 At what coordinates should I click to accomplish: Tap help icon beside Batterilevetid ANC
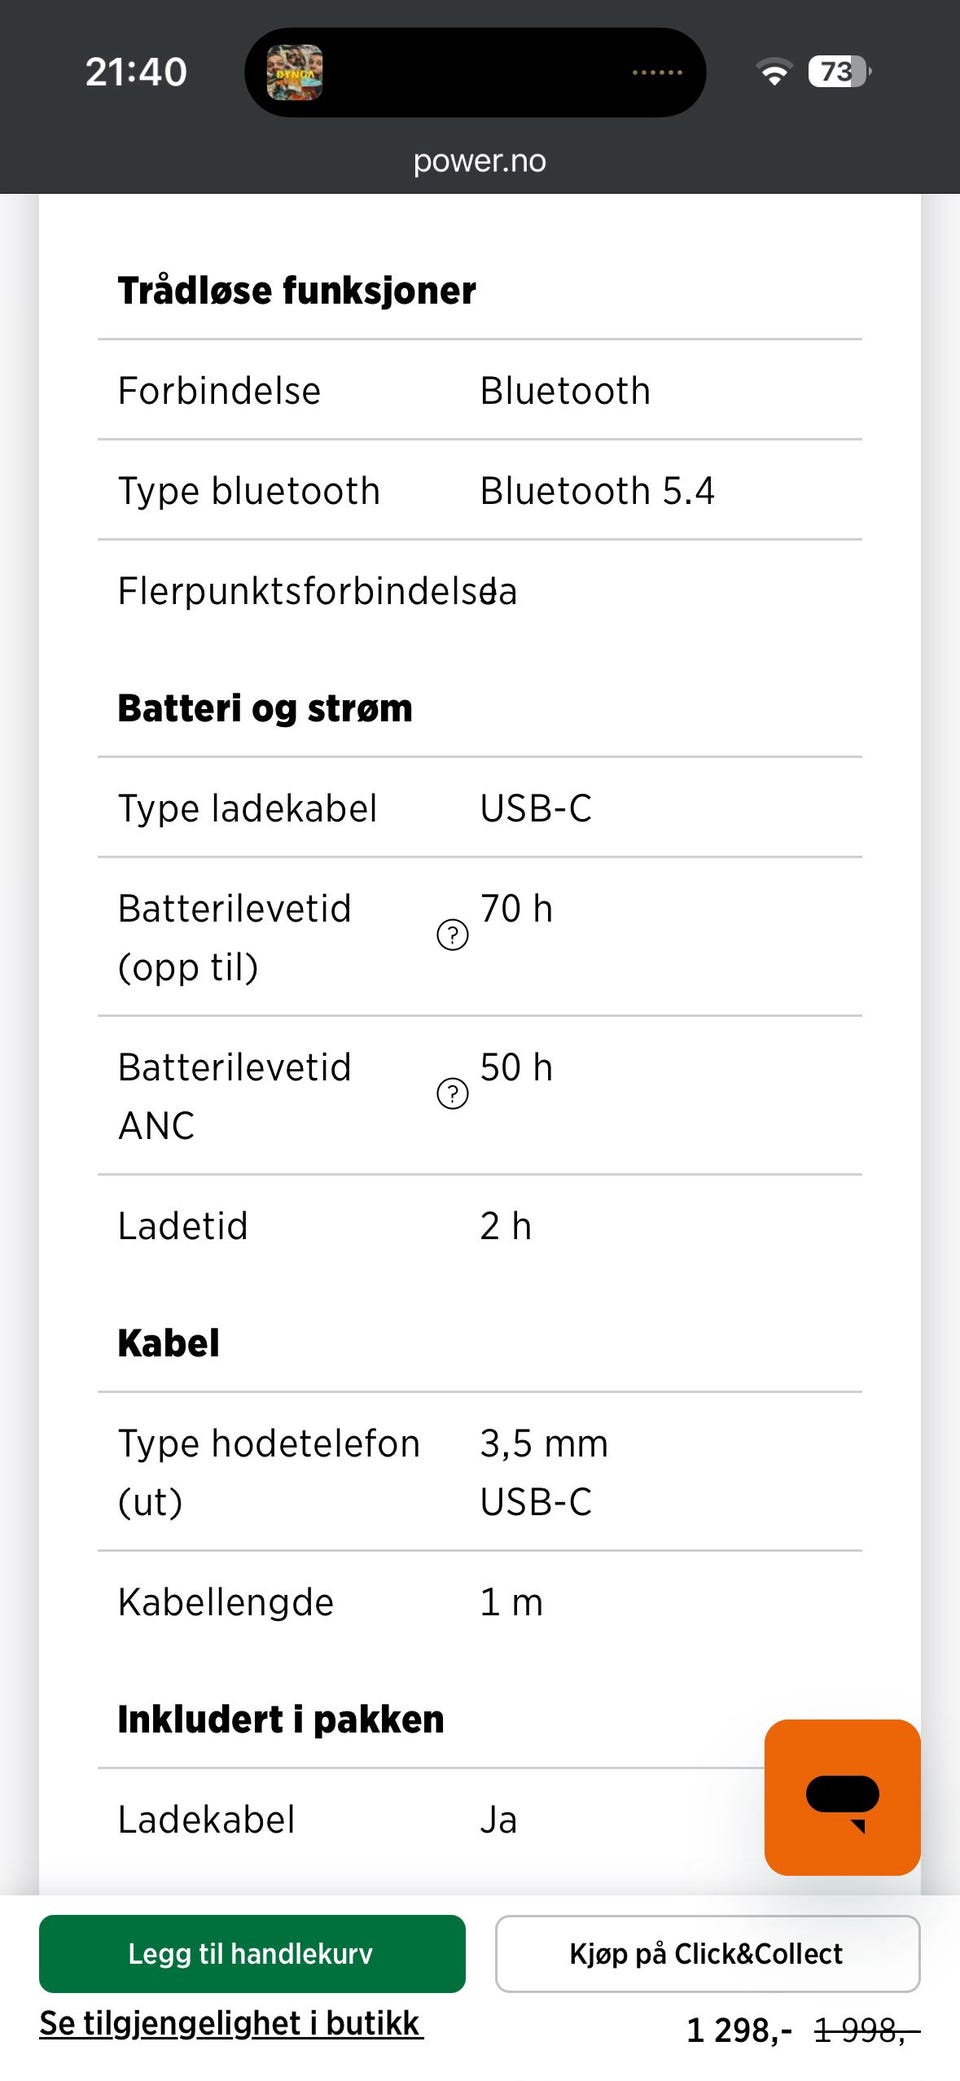[x=453, y=1094]
